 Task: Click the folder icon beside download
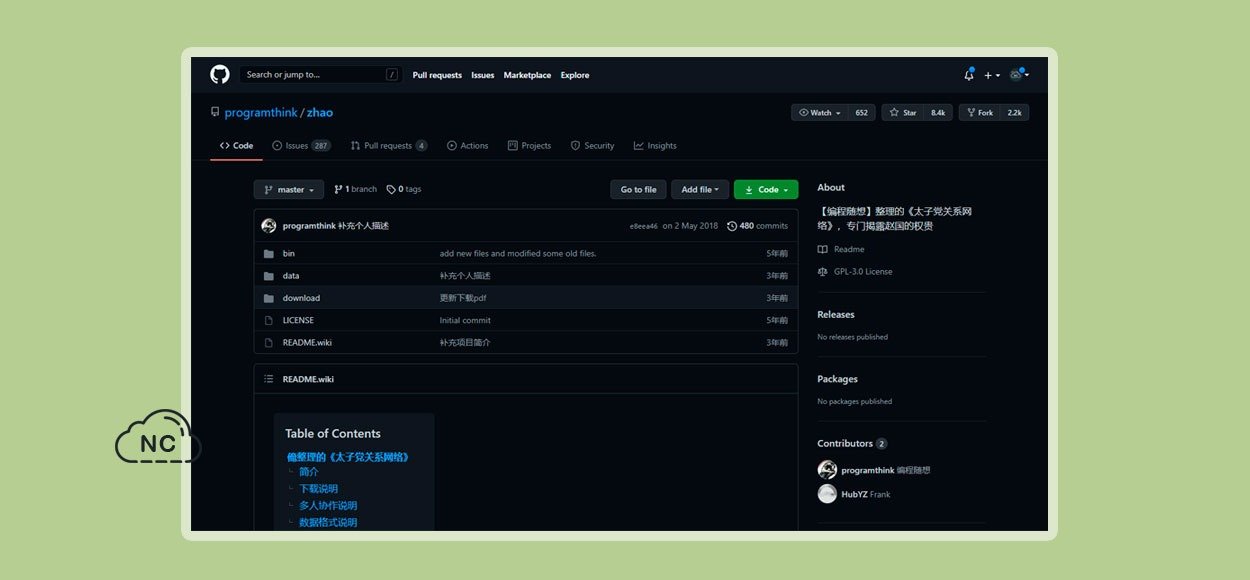(268, 298)
